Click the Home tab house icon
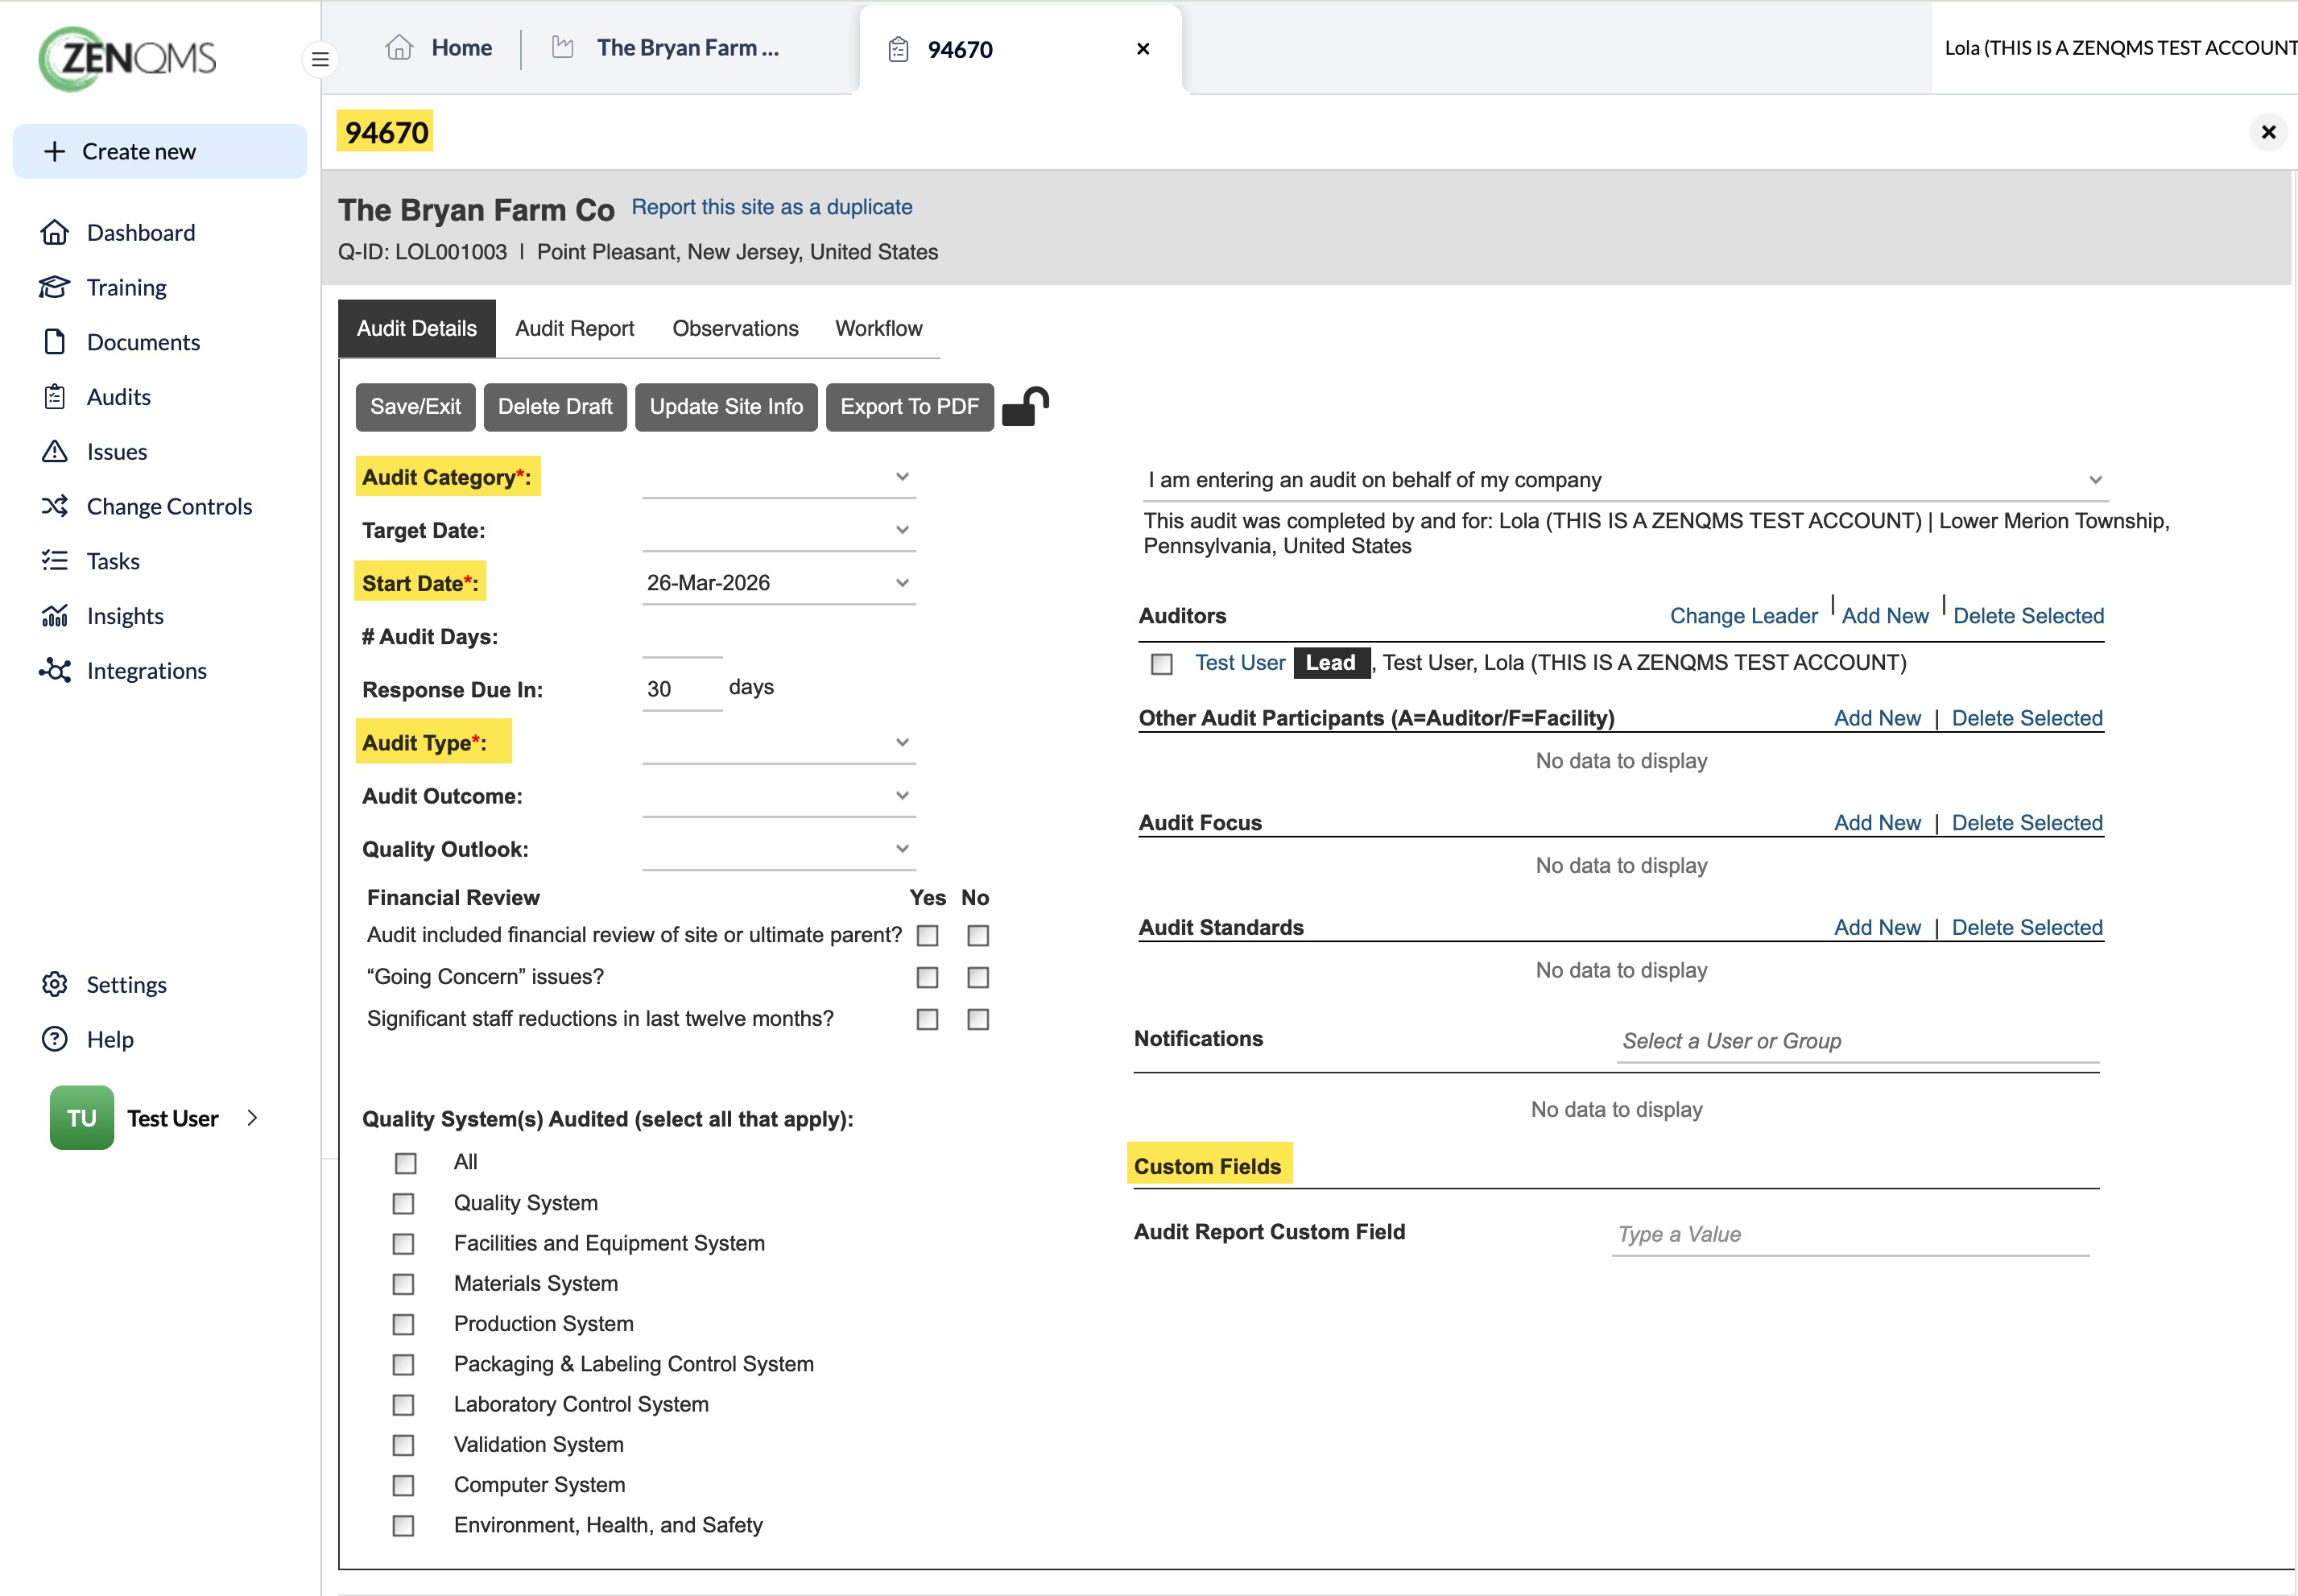 (x=399, y=47)
